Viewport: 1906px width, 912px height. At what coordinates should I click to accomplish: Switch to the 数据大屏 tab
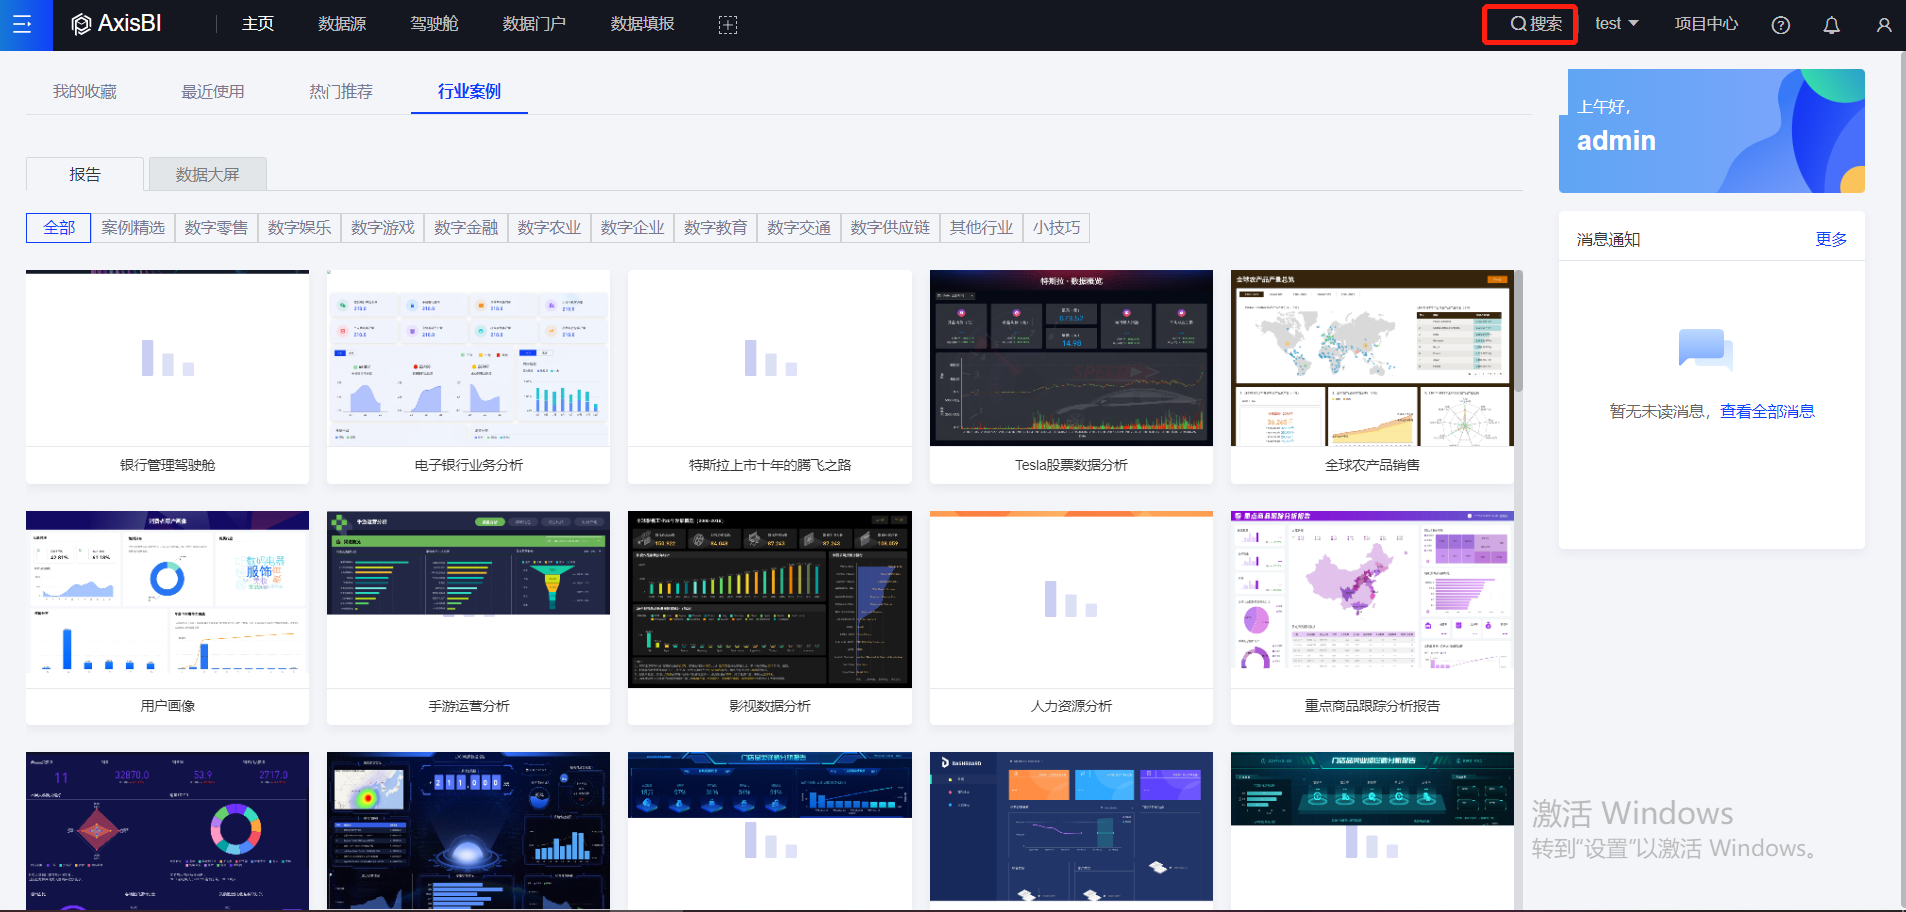[207, 175]
